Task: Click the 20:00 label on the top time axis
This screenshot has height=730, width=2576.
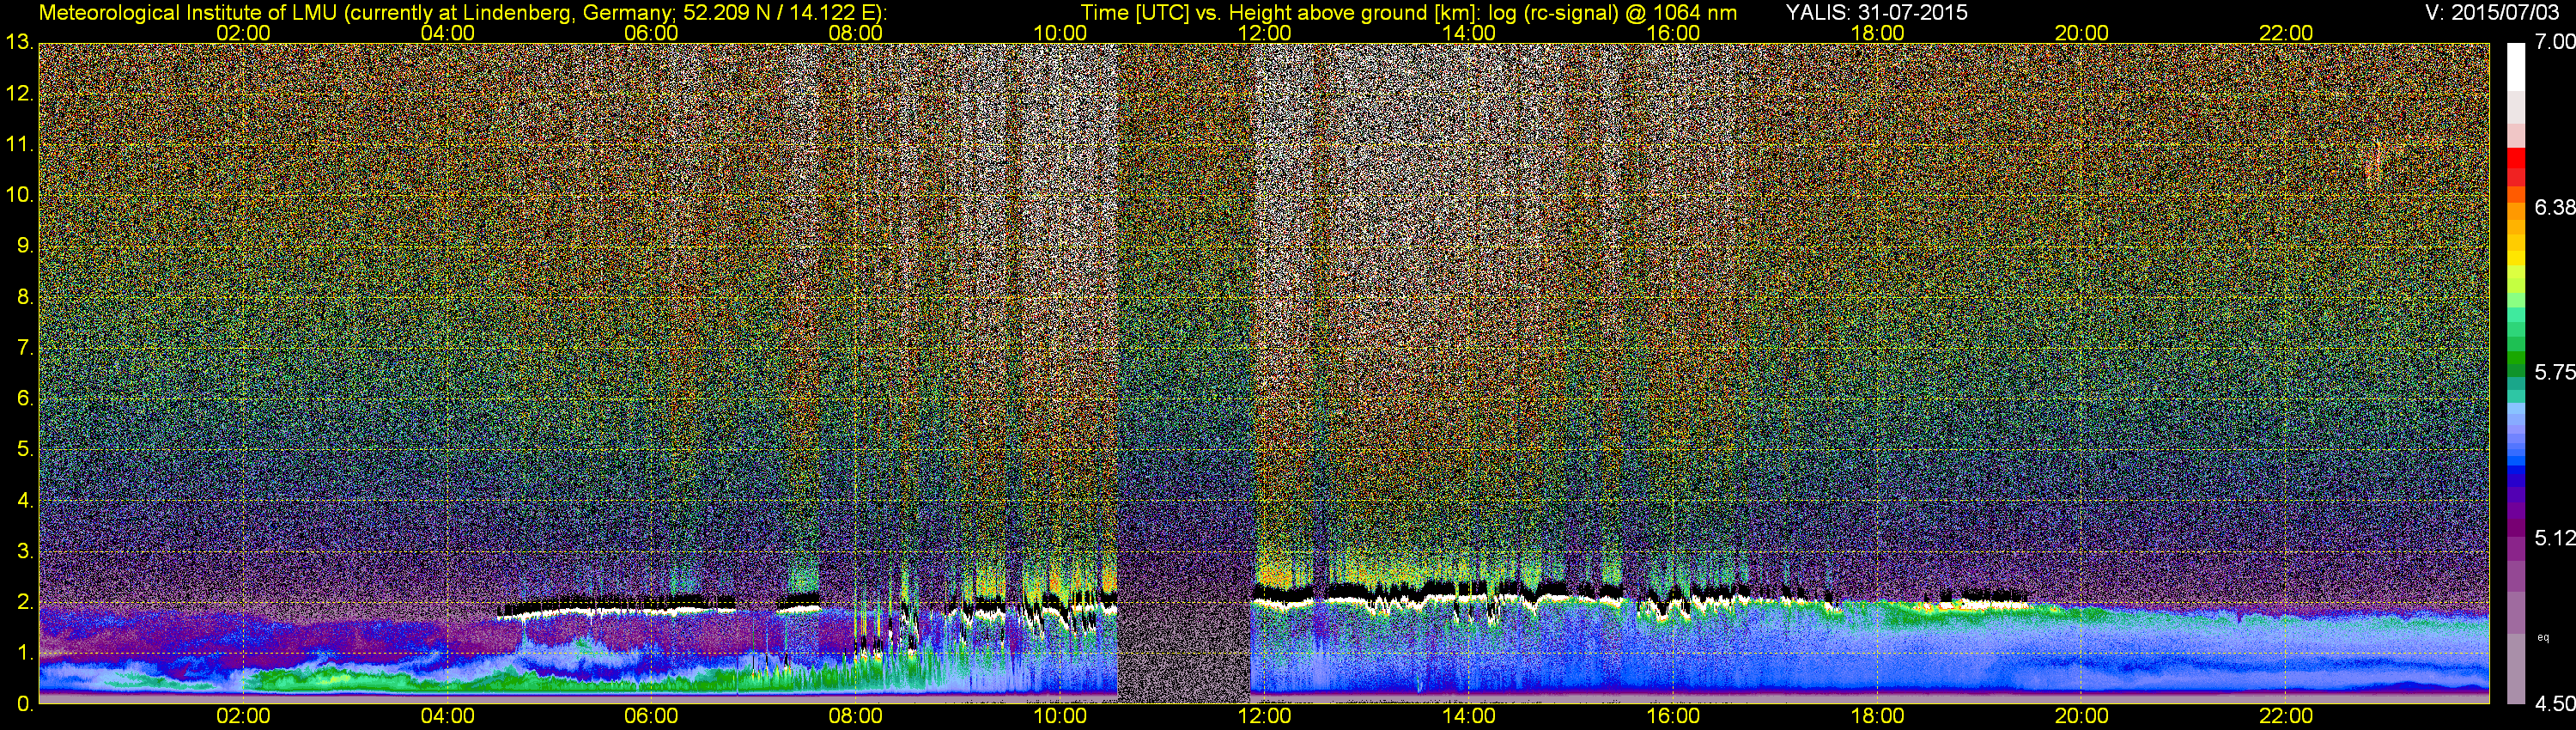Action: coord(2082,33)
